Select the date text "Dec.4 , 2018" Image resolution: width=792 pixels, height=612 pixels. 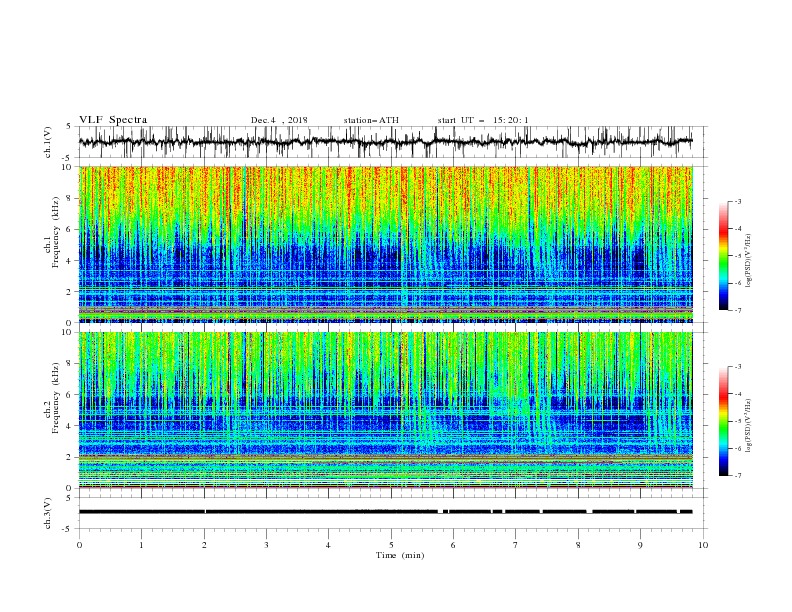point(279,120)
